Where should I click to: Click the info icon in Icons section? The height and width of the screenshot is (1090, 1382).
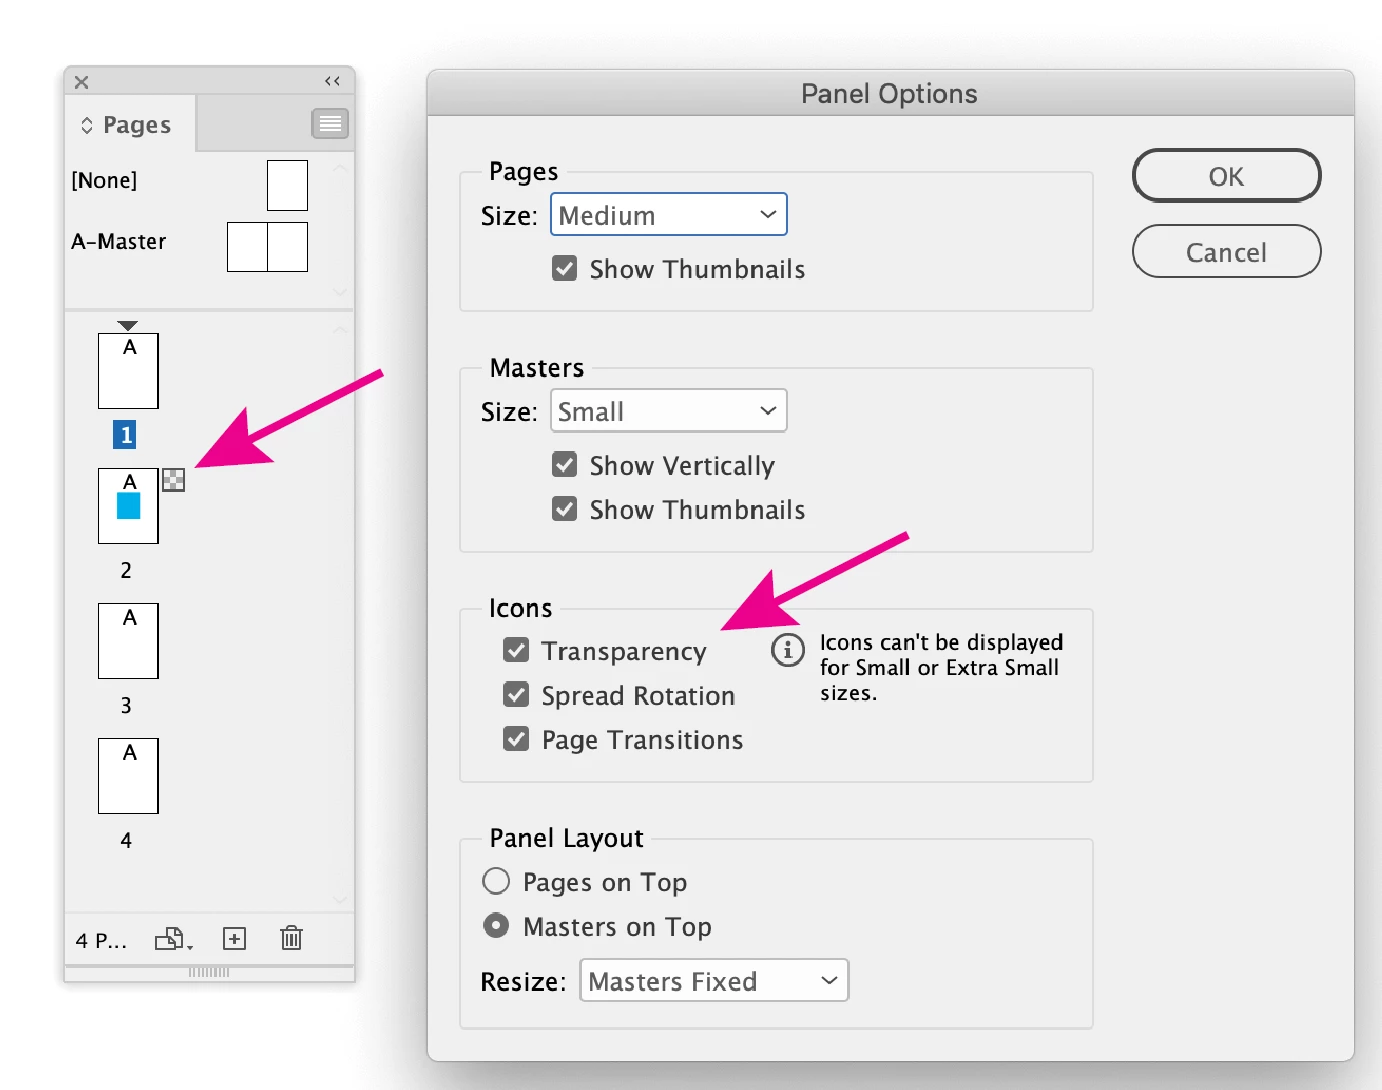click(x=788, y=650)
